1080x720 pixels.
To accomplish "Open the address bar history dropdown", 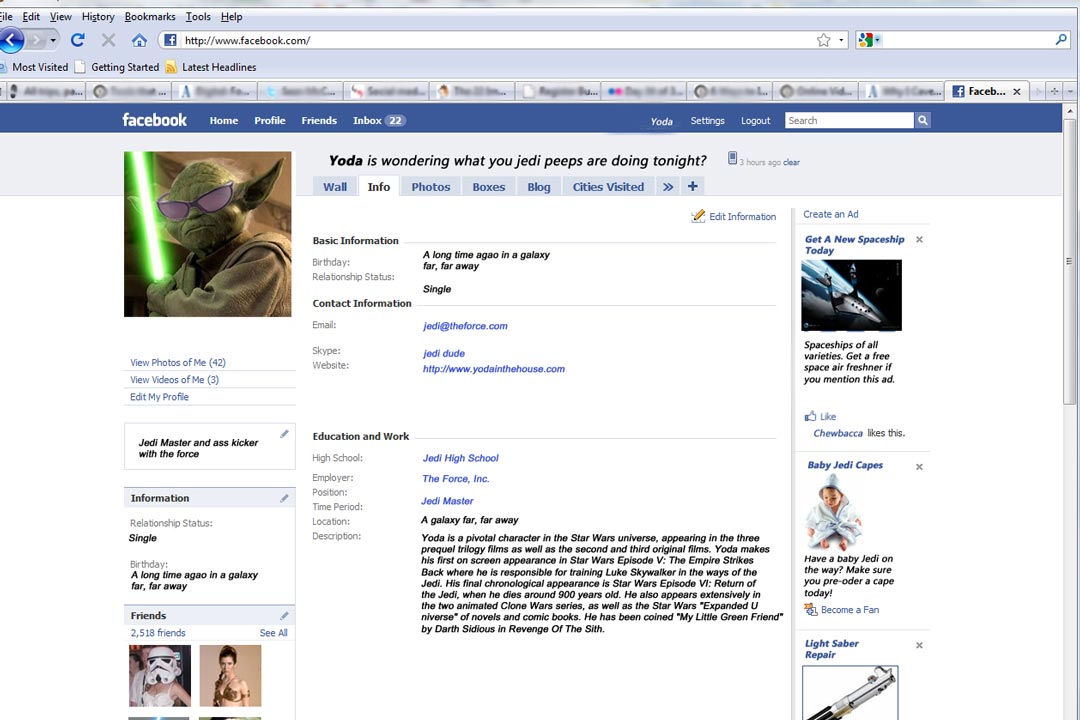I will coord(841,40).
